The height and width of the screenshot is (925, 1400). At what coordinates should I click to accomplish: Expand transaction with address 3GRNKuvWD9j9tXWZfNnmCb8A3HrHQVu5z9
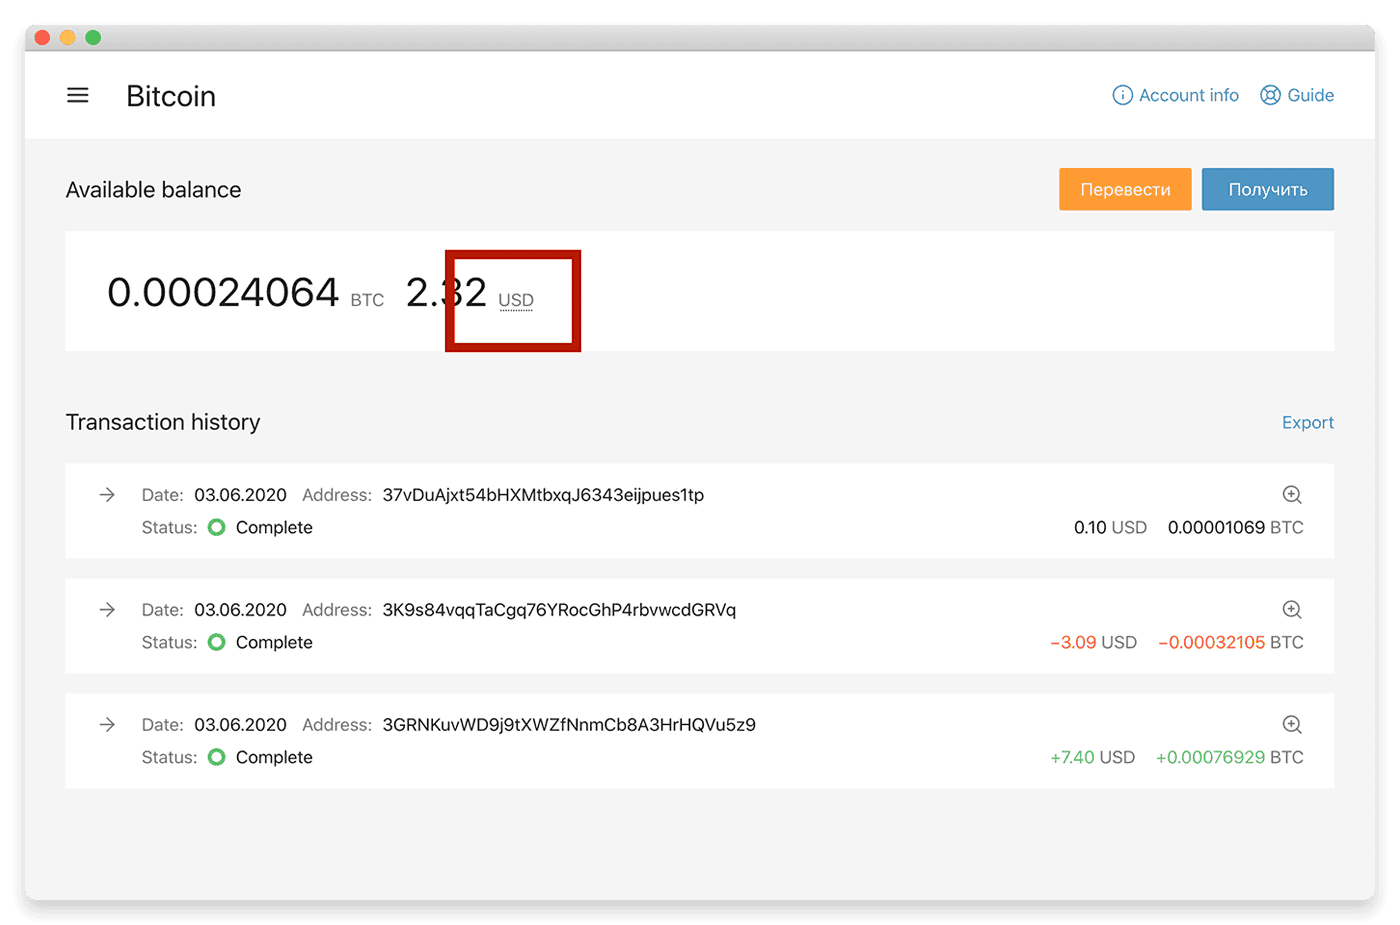(x=107, y=724)
